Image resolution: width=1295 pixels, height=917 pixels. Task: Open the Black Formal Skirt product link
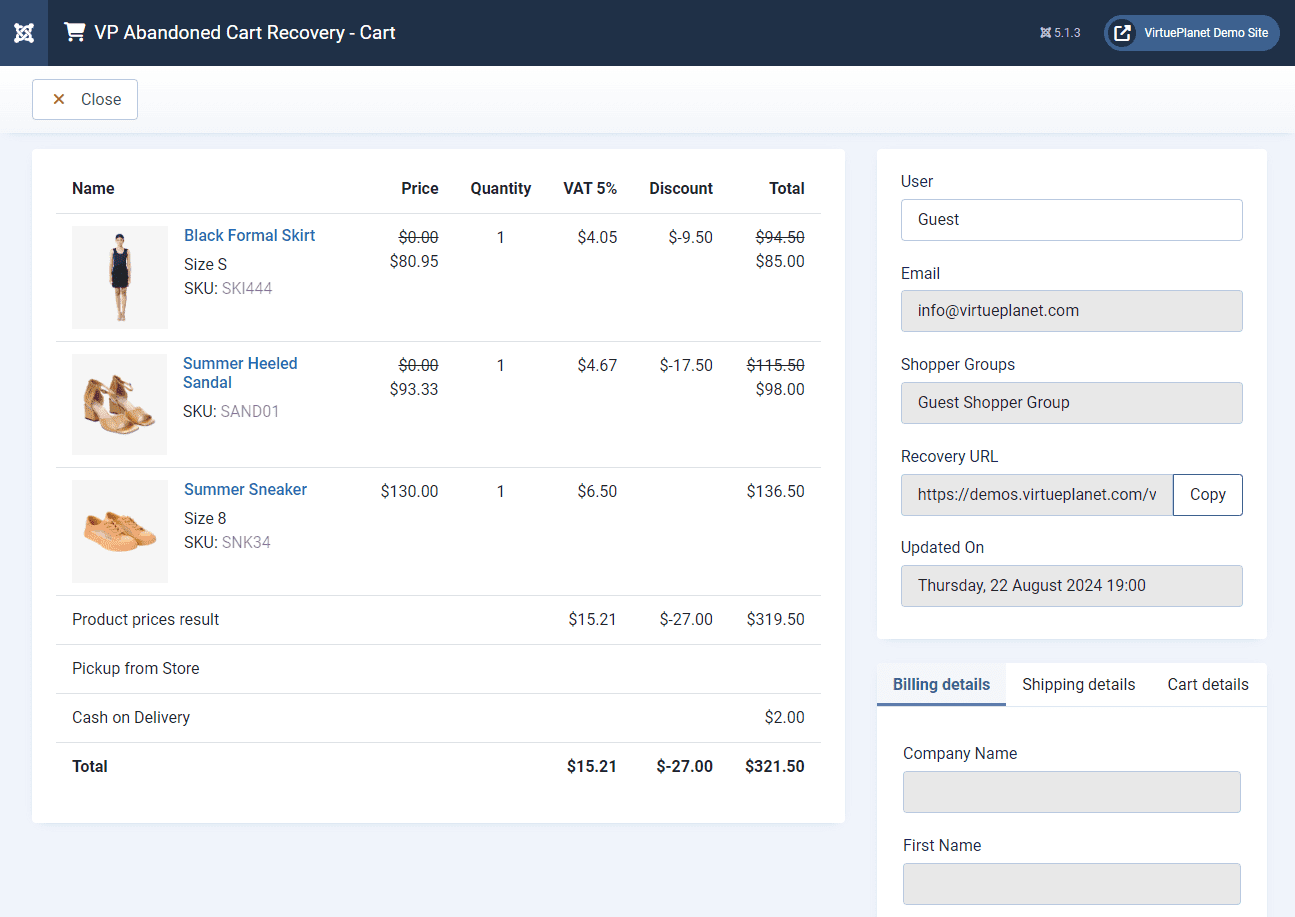(249, 235)
